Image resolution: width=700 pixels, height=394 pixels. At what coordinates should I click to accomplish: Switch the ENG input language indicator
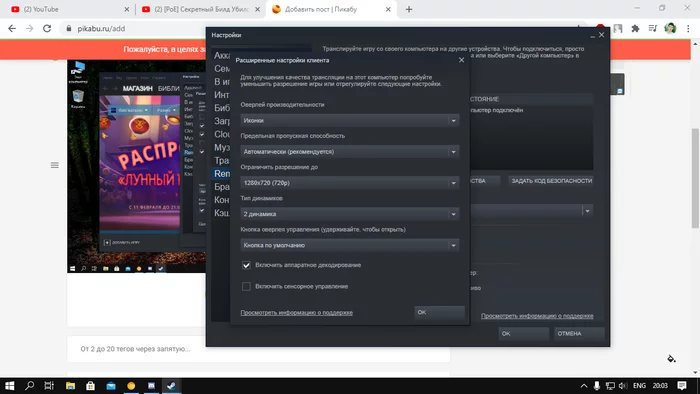[x=639, y=386]
